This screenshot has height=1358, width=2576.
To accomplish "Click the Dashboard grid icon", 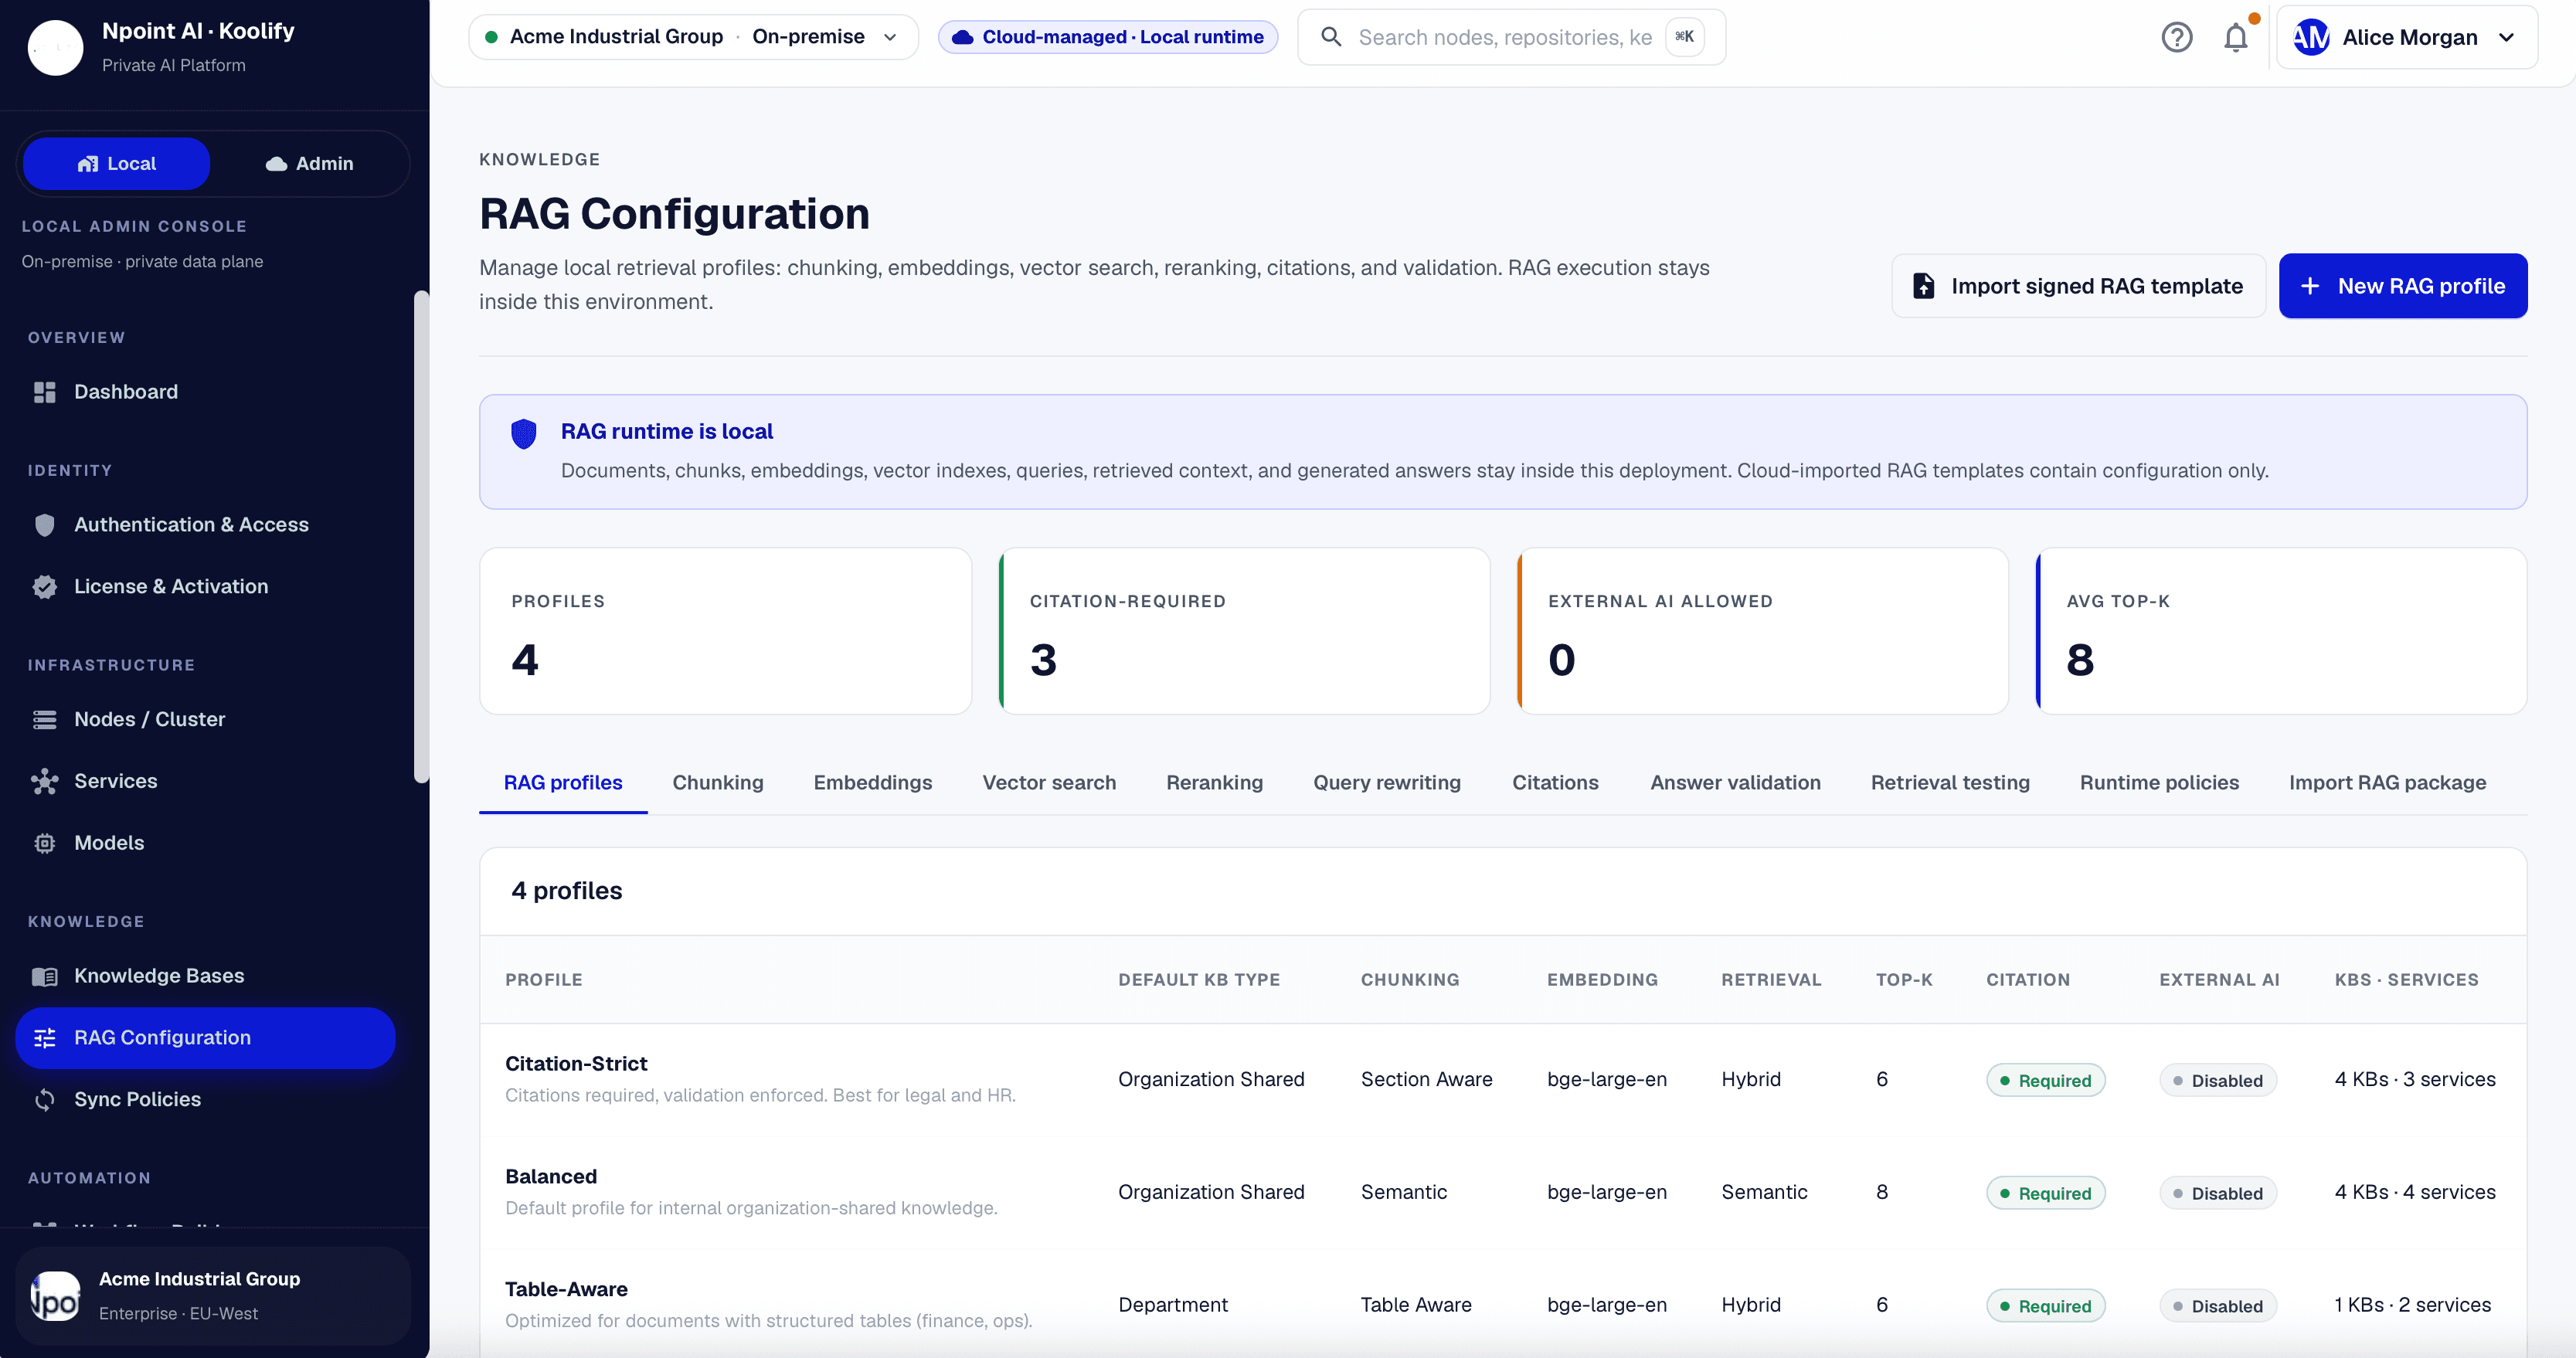I will pyautogui.click(x=44, y=392).
